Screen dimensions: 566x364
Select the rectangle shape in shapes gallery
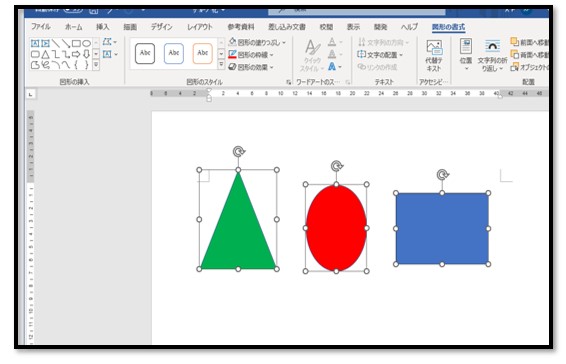click(76, 44)
